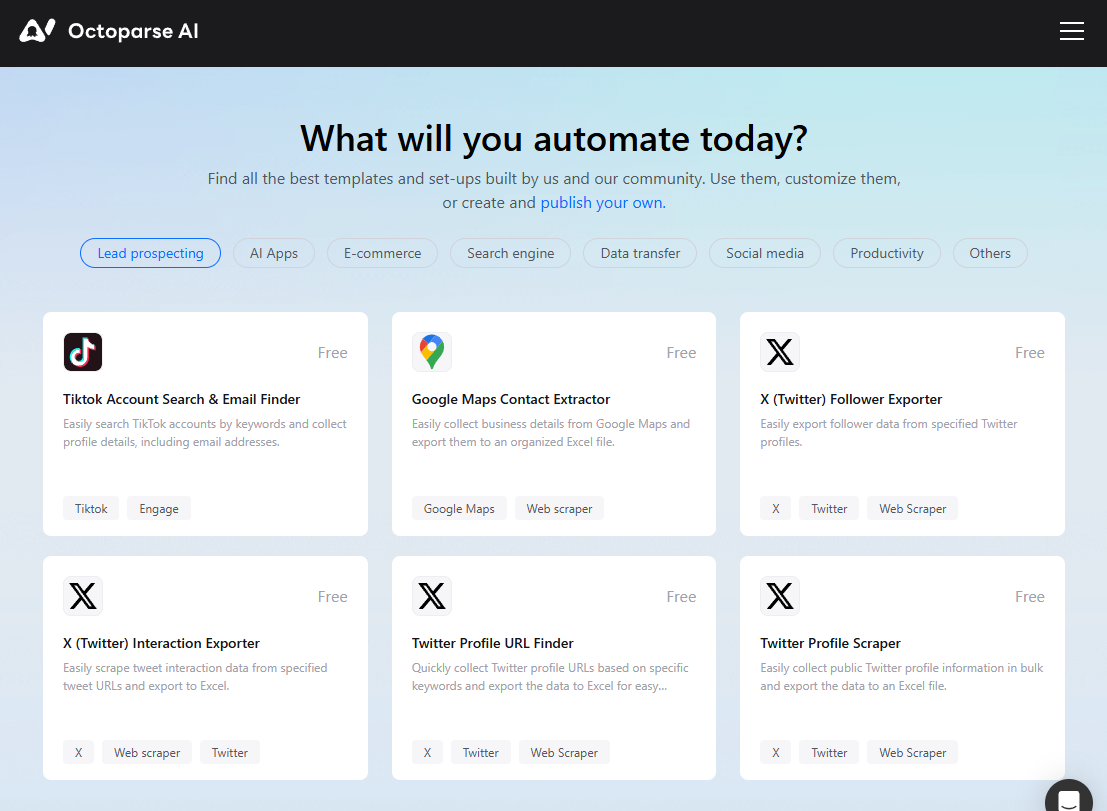Click the TikTok app icon
The height and width of the screenshot is (811, 1107).
(83, 352)
